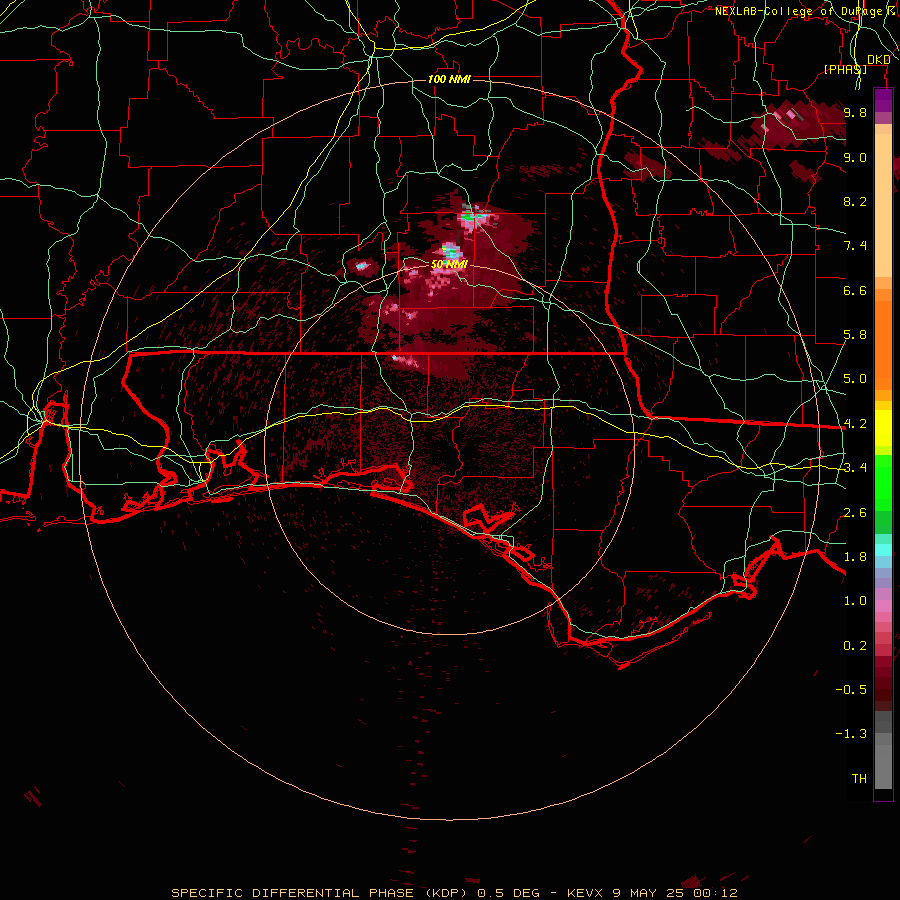The height and width of the screenshot is (900, 900).
Task: Pick the purple segment atop the color bar
Action: [x=883, y=100]
